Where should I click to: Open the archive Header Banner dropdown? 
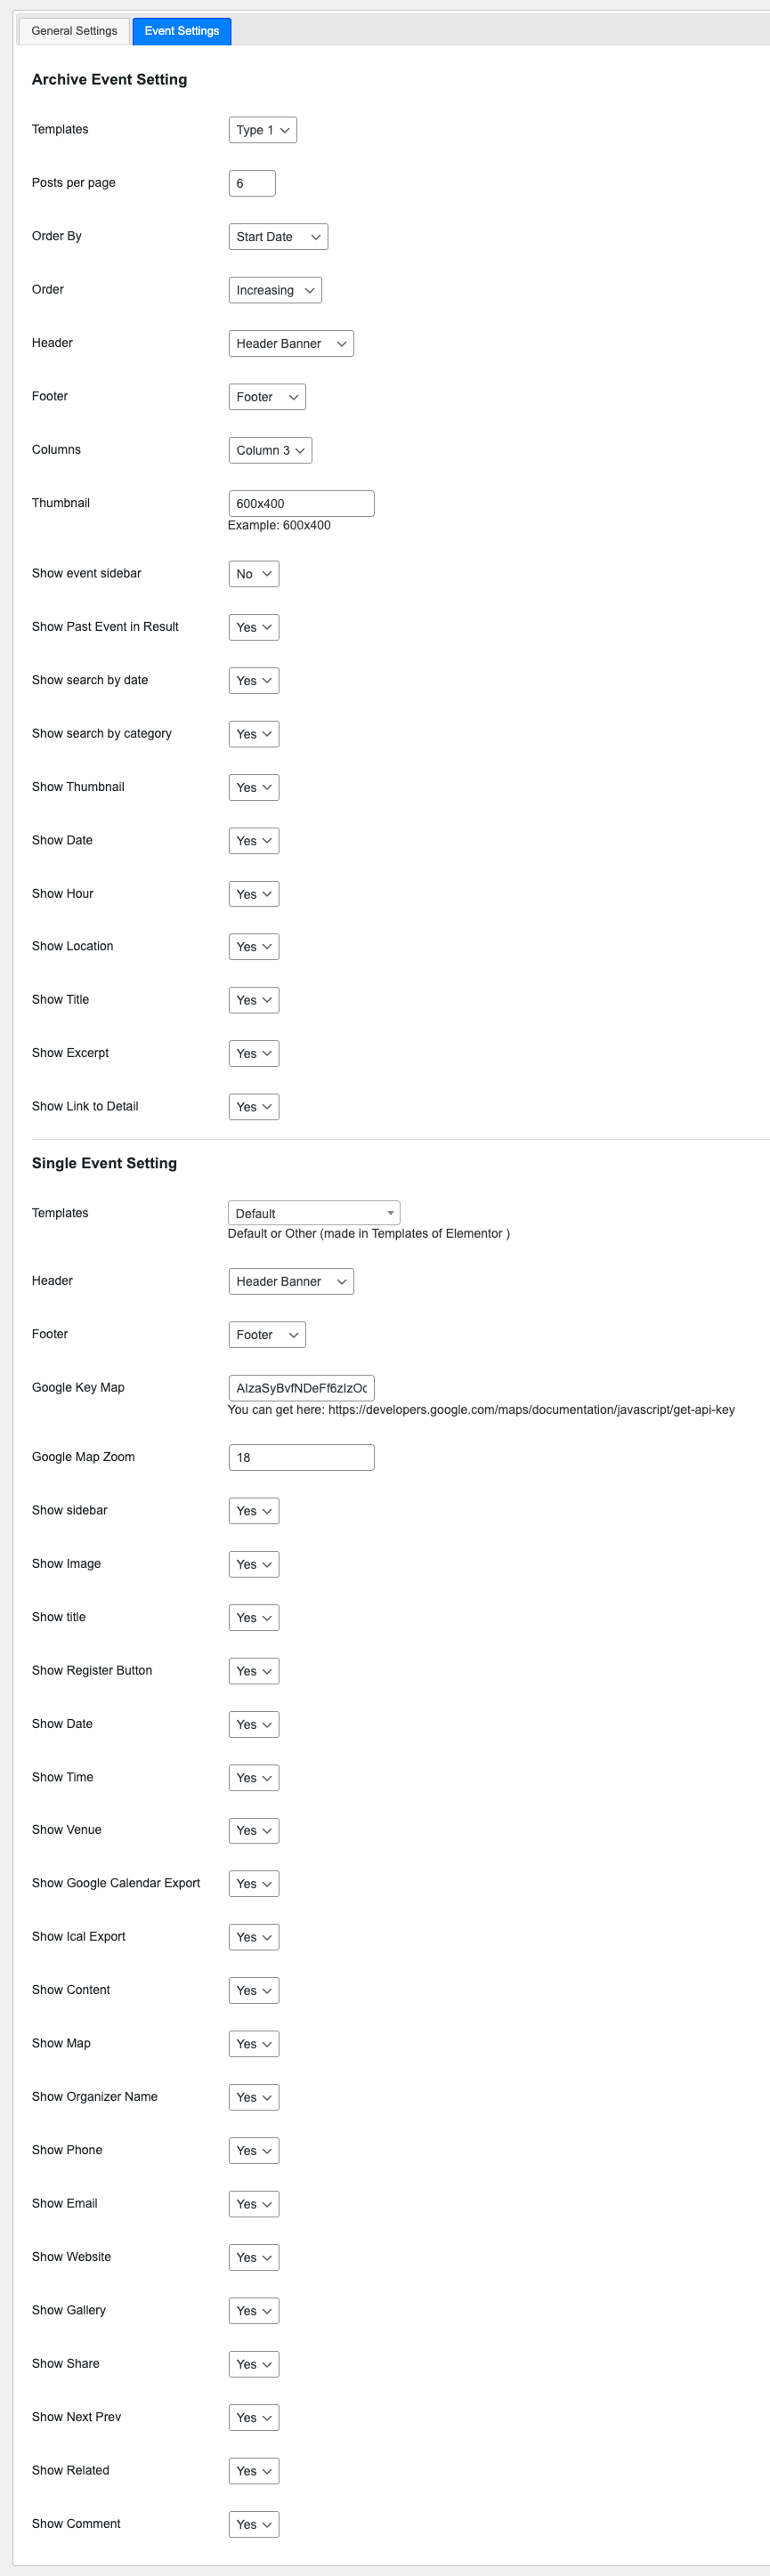coord(291,344)
